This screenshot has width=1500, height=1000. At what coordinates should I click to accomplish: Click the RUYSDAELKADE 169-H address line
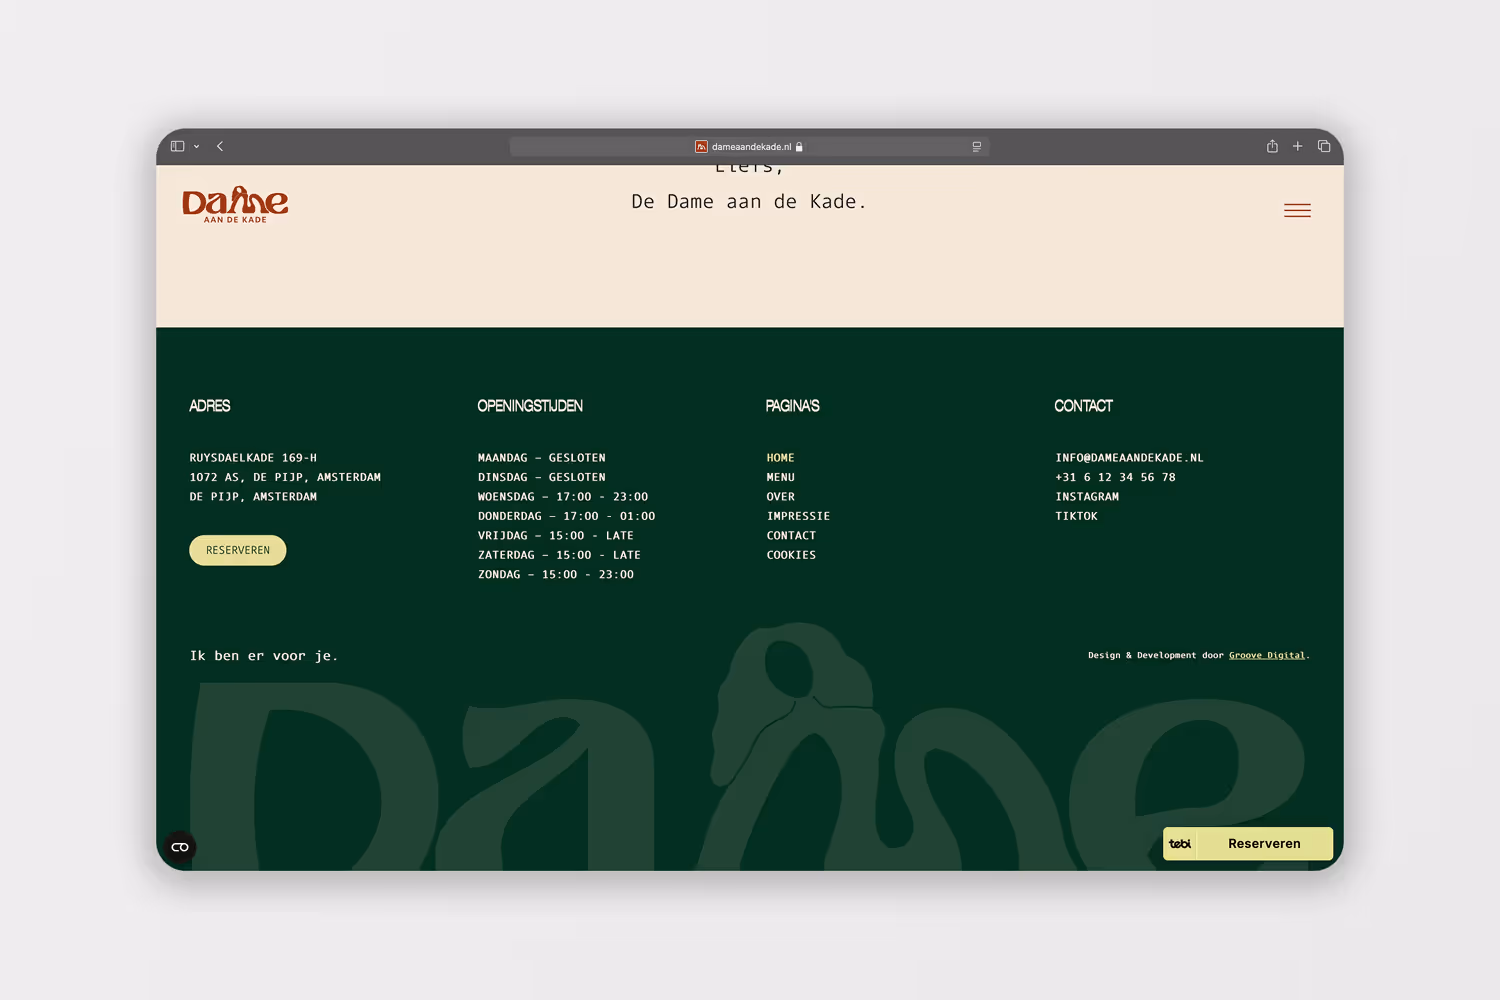coord(253,458)
